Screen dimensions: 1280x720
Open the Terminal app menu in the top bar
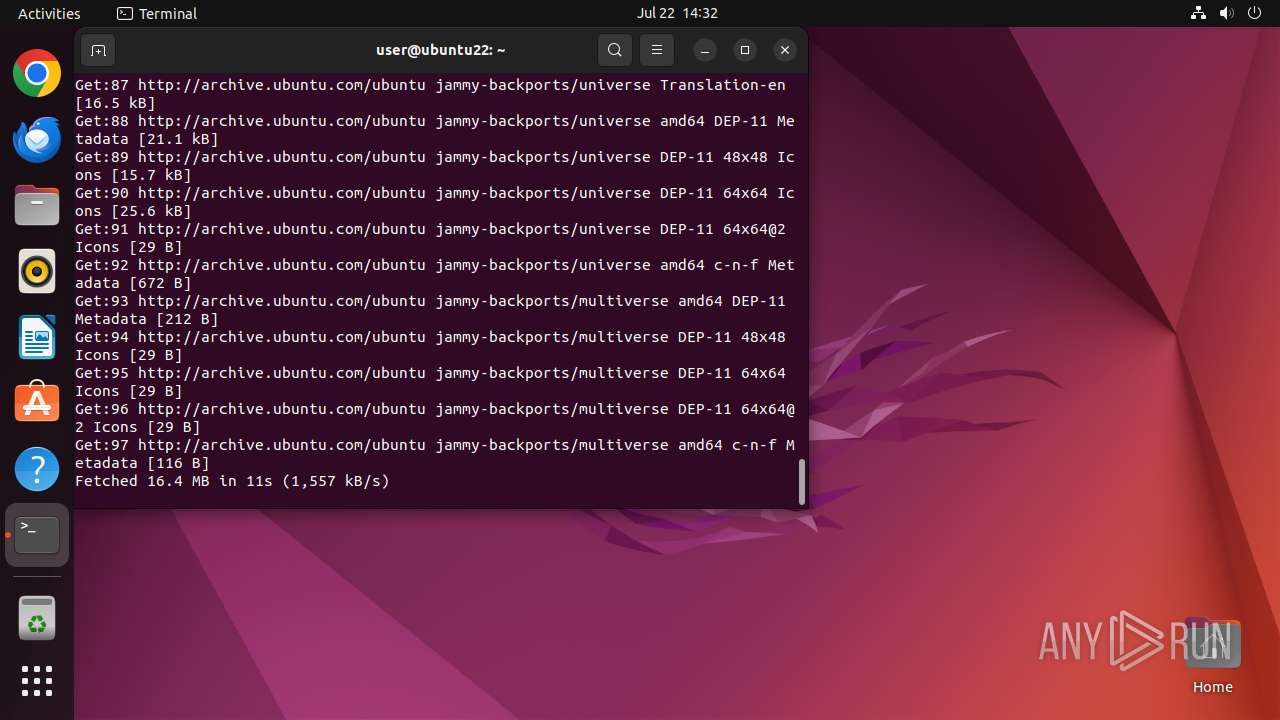coord(157,13)
